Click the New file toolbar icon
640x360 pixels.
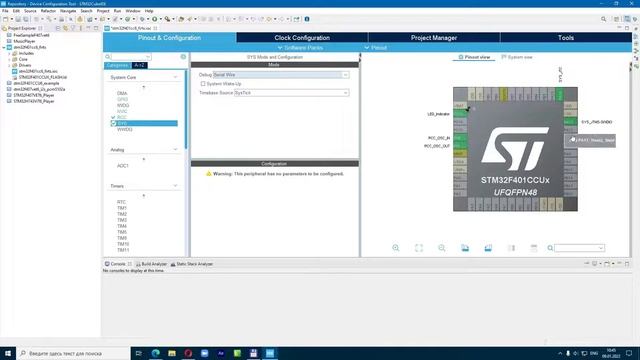(5, 19)
